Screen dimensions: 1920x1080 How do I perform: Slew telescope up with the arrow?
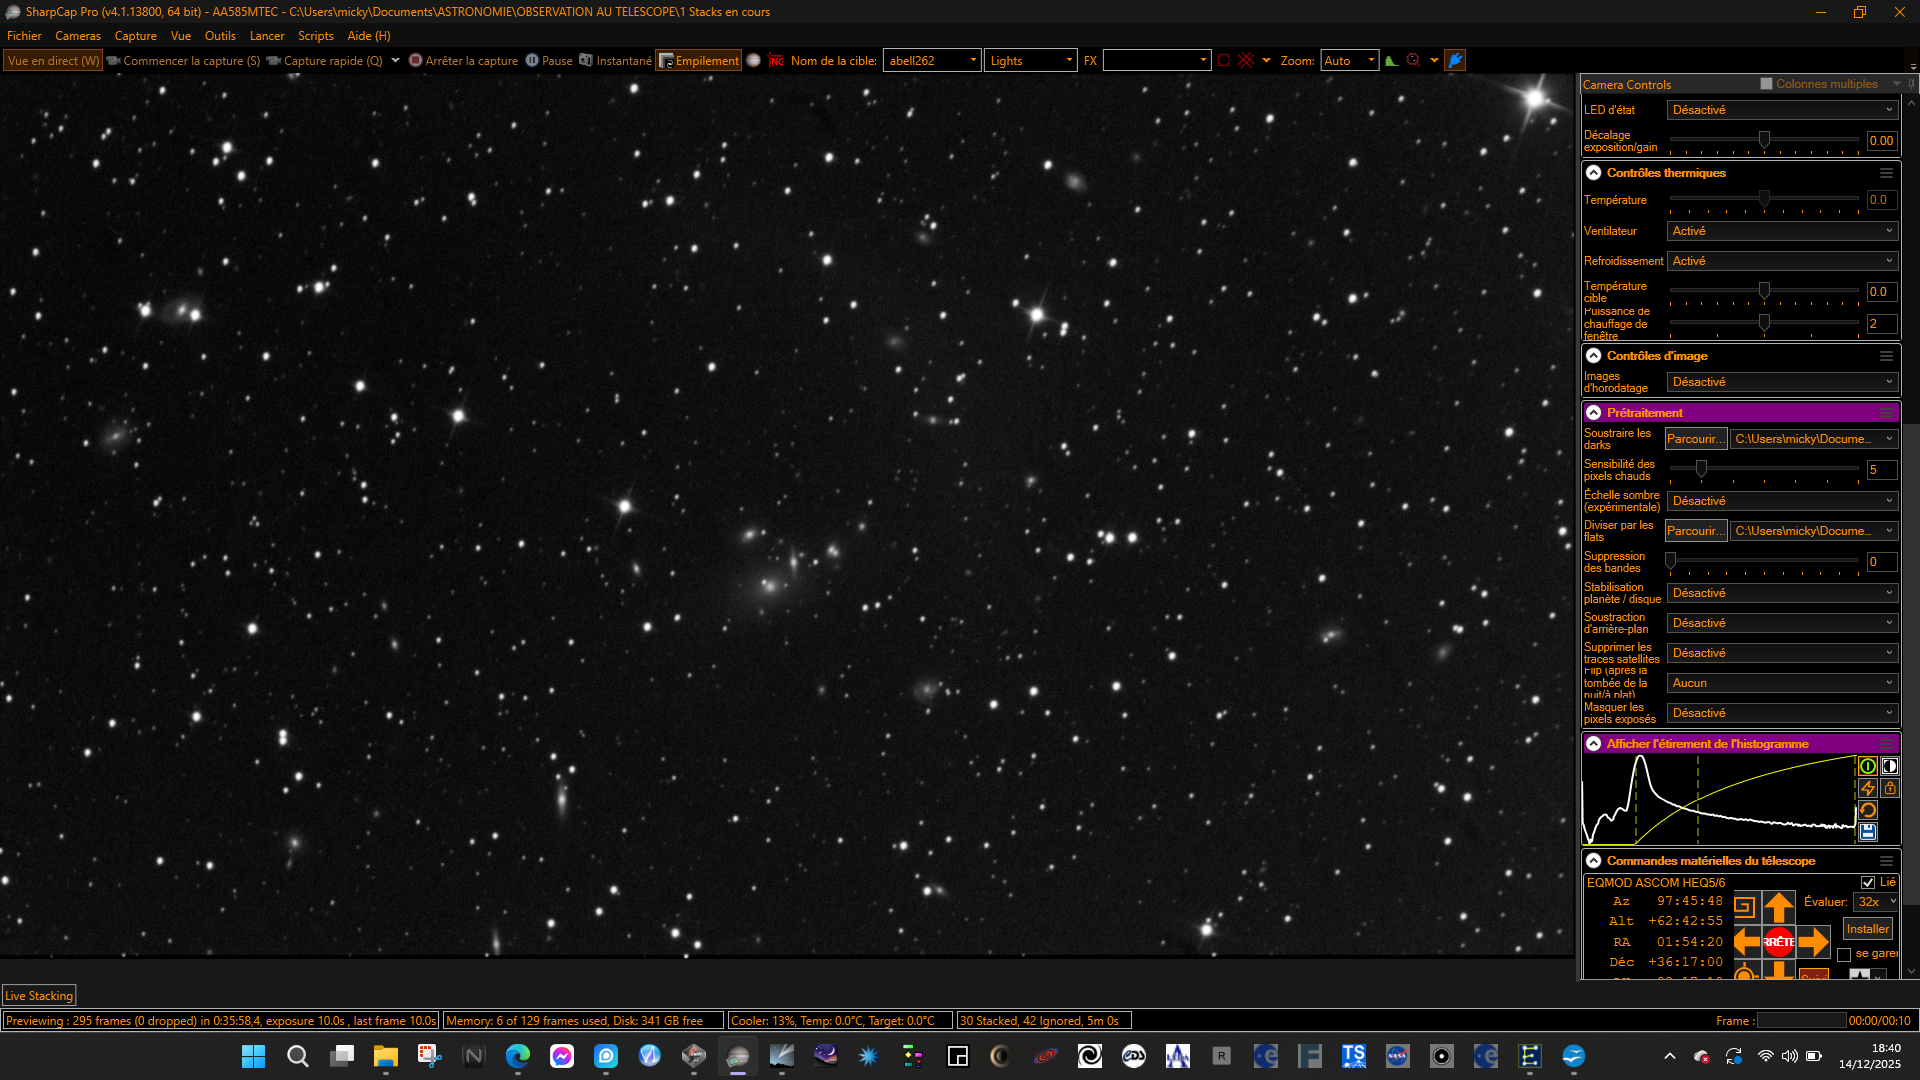click(x=1778, y=908)
